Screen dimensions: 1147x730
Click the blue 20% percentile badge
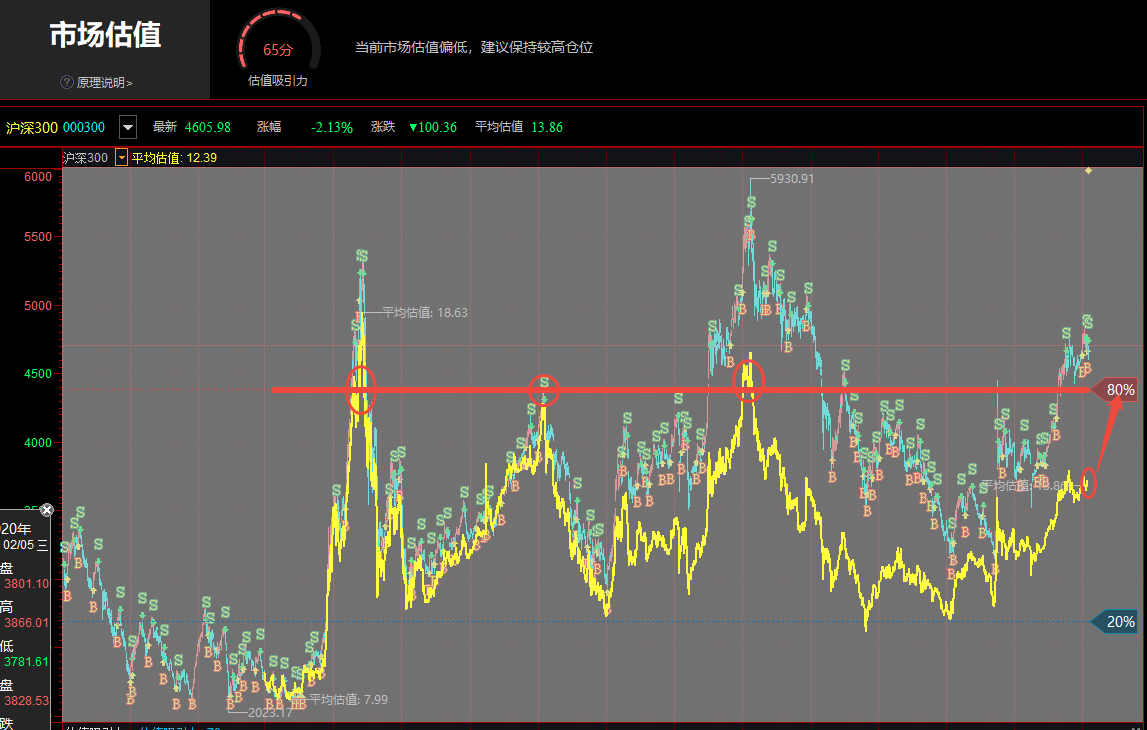pyautogui.click(x=1120, y=622)
